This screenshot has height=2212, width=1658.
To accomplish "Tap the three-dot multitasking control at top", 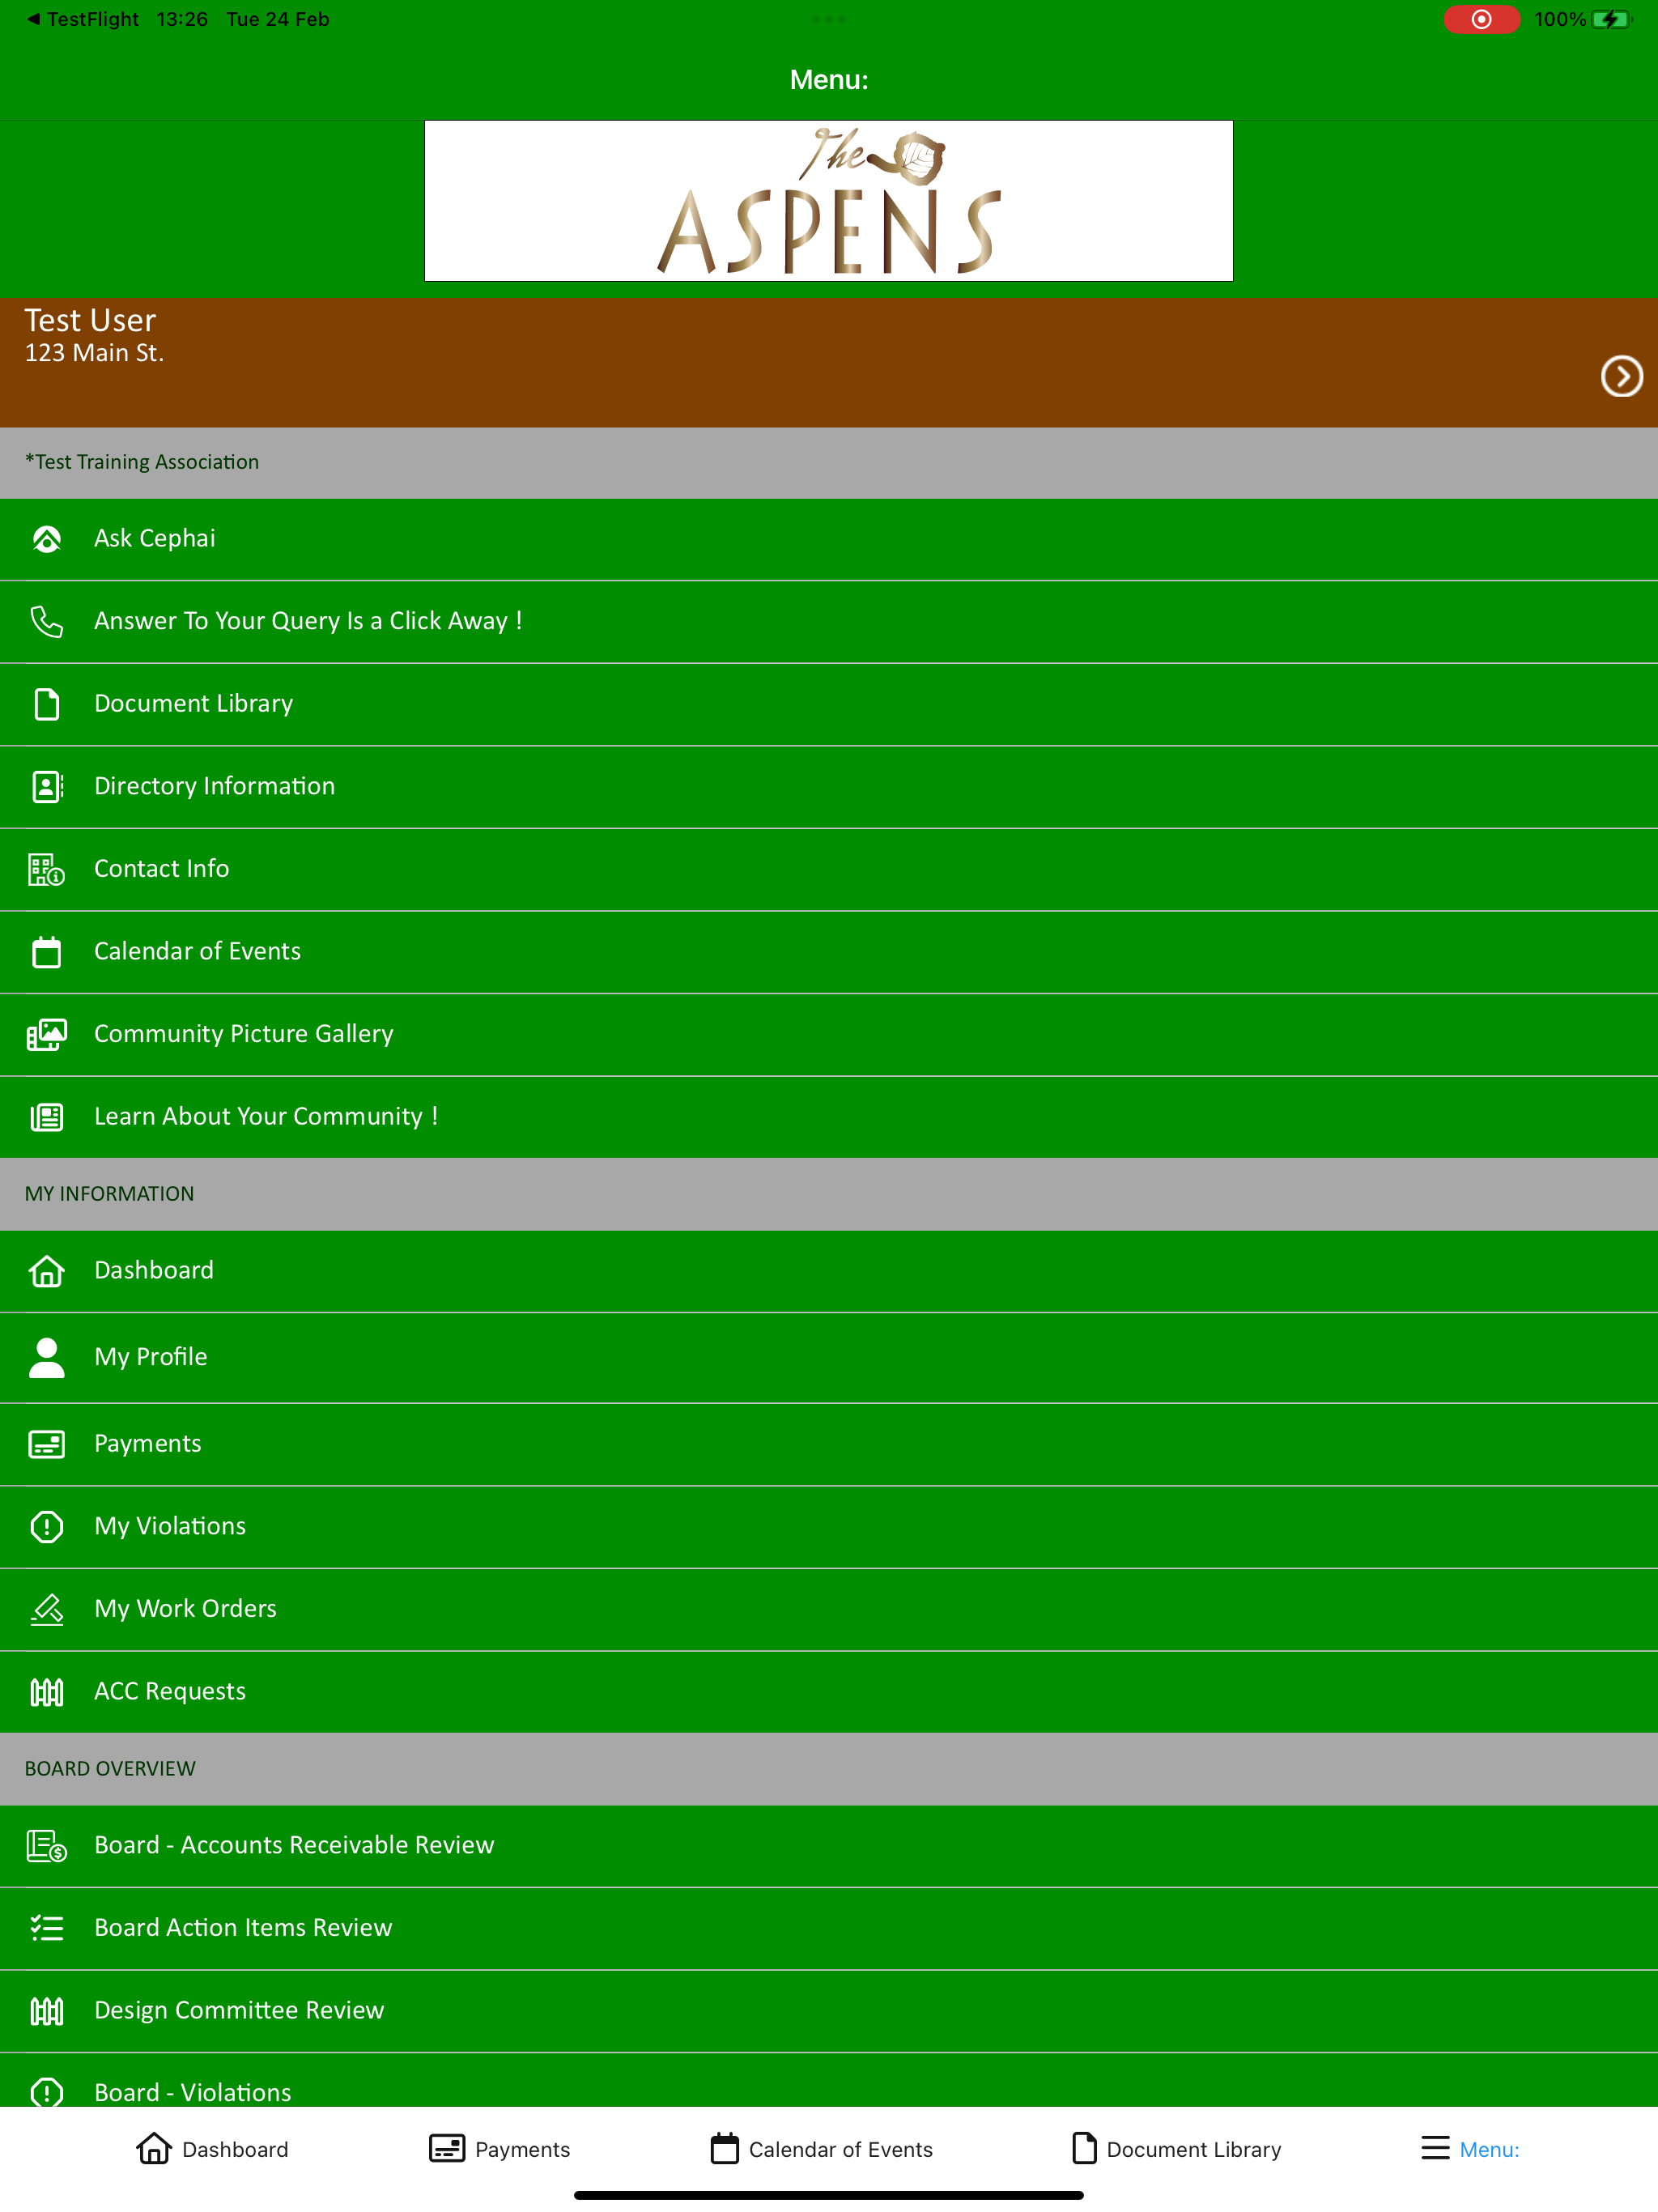I will pyautogui.click(x=829, y=19).
